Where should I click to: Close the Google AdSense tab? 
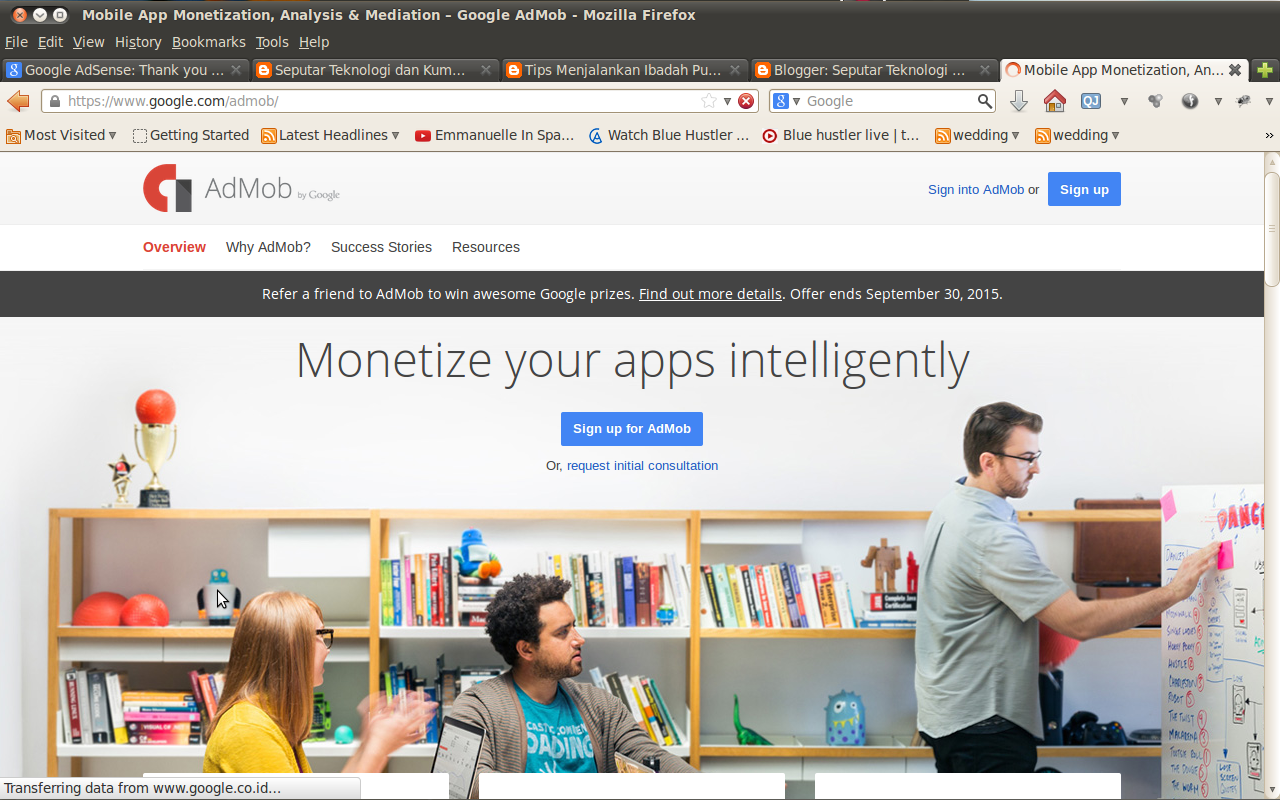pyautogui.click(x=236, y=70)
